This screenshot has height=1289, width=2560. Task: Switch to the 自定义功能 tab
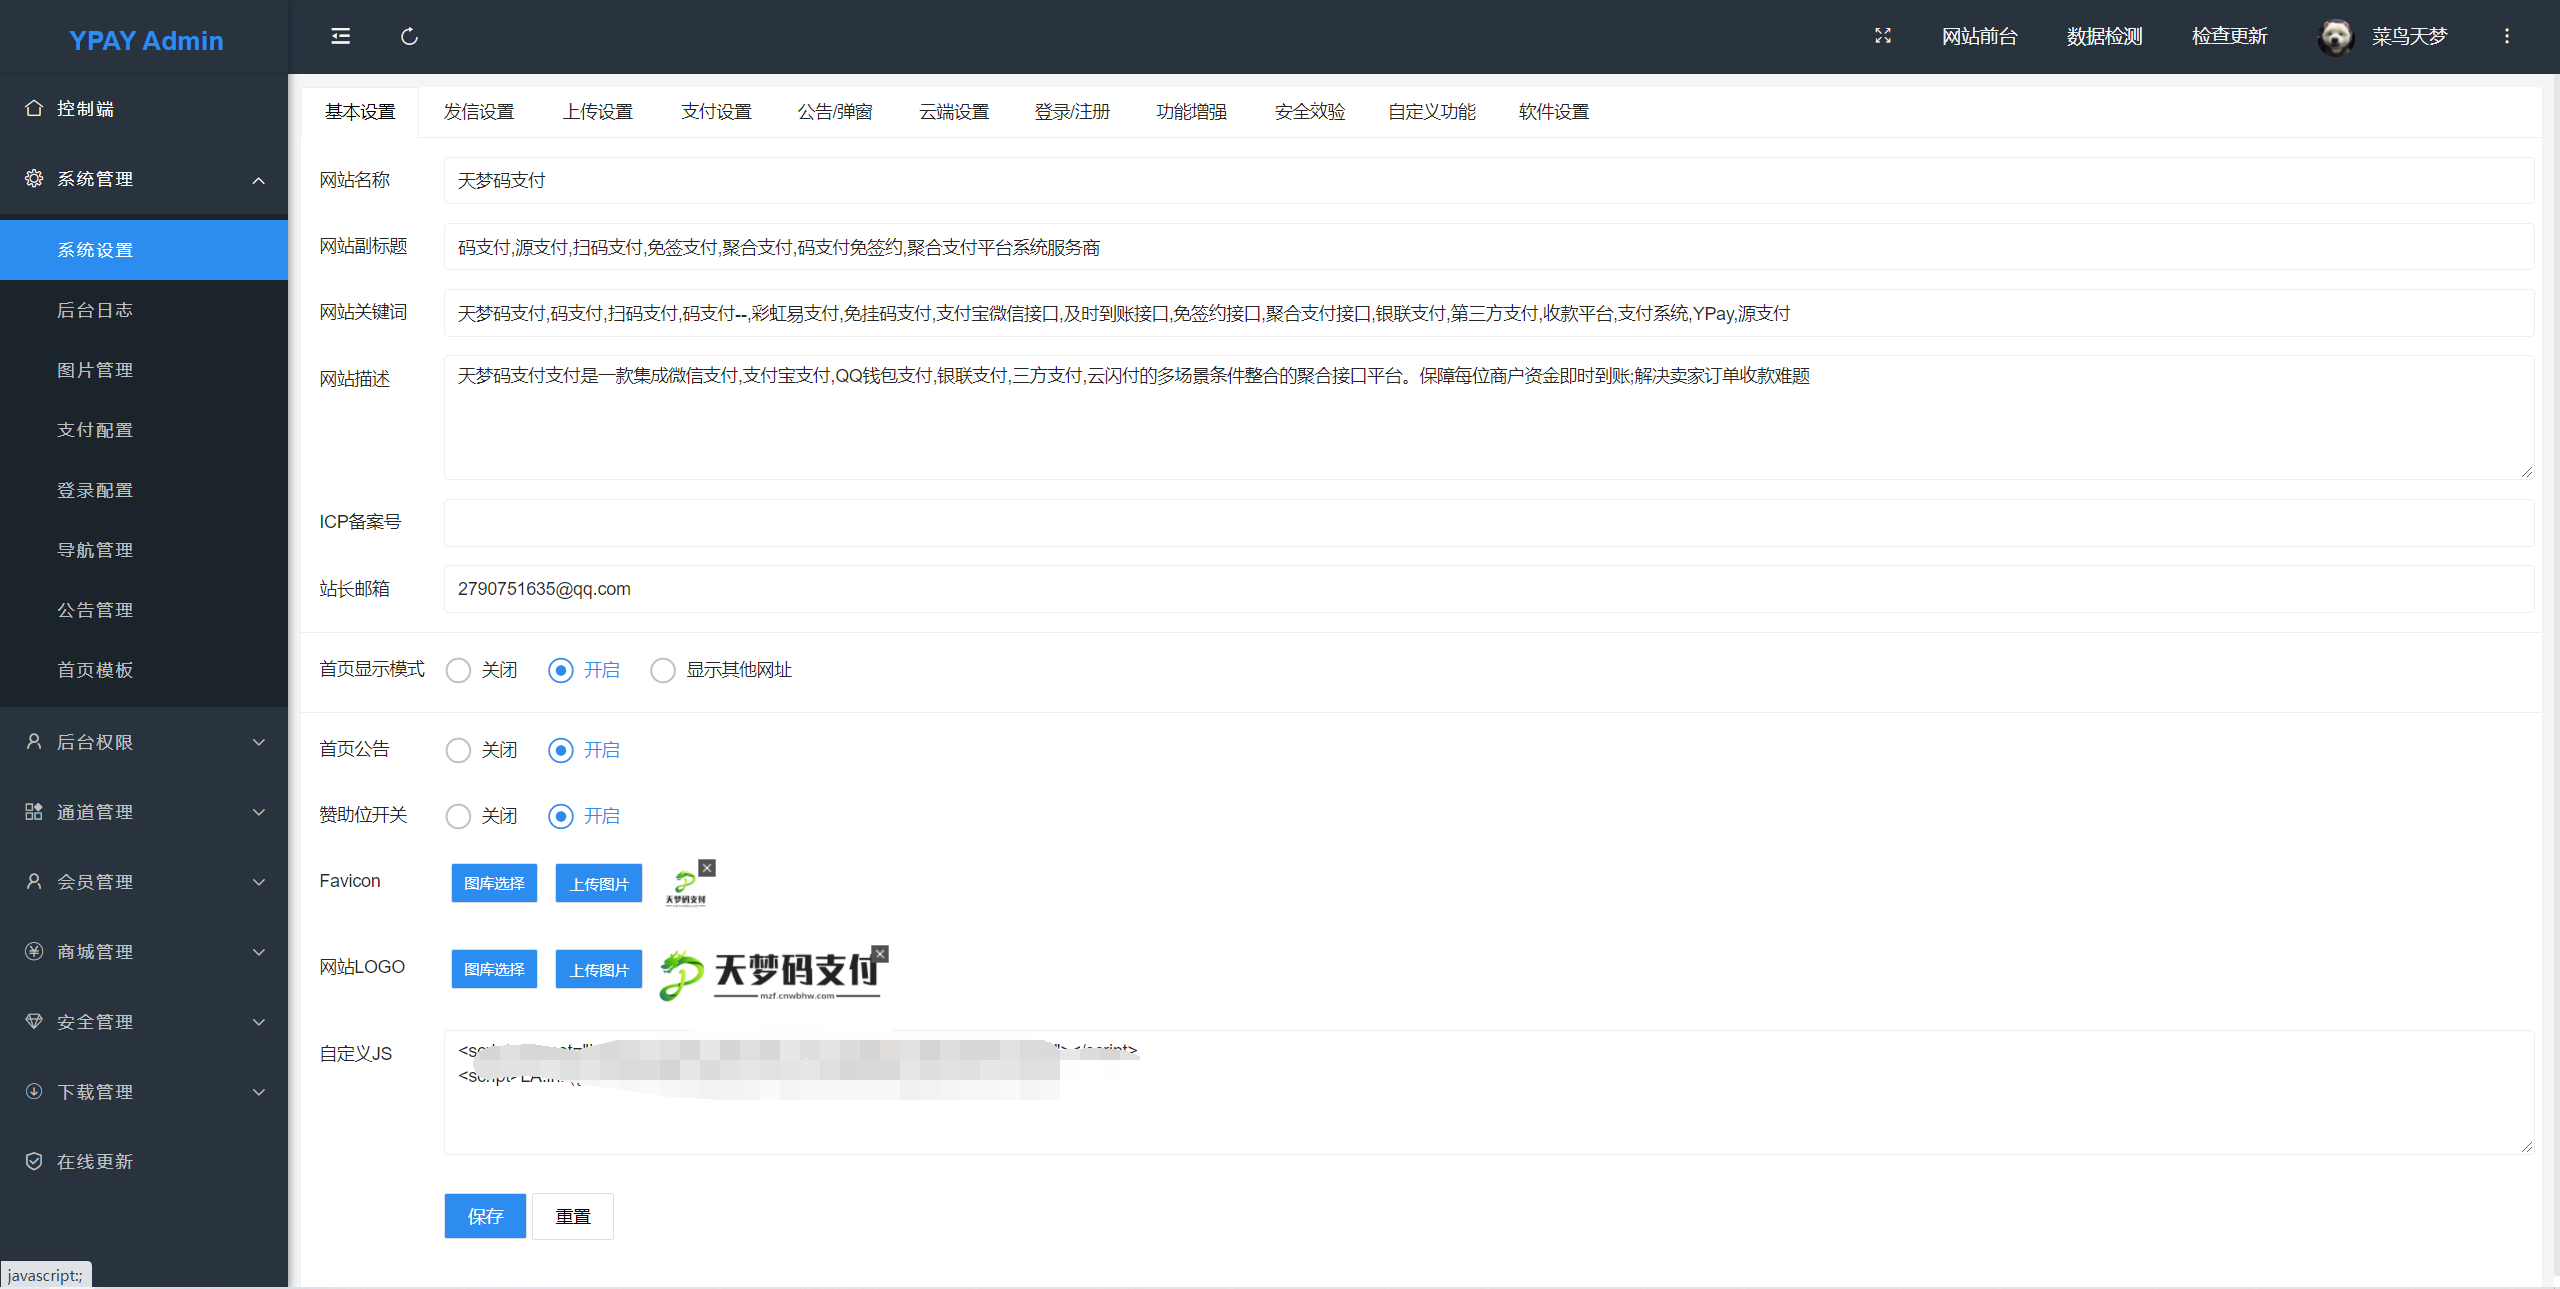pyautogui.click(x=1432, y=112)
